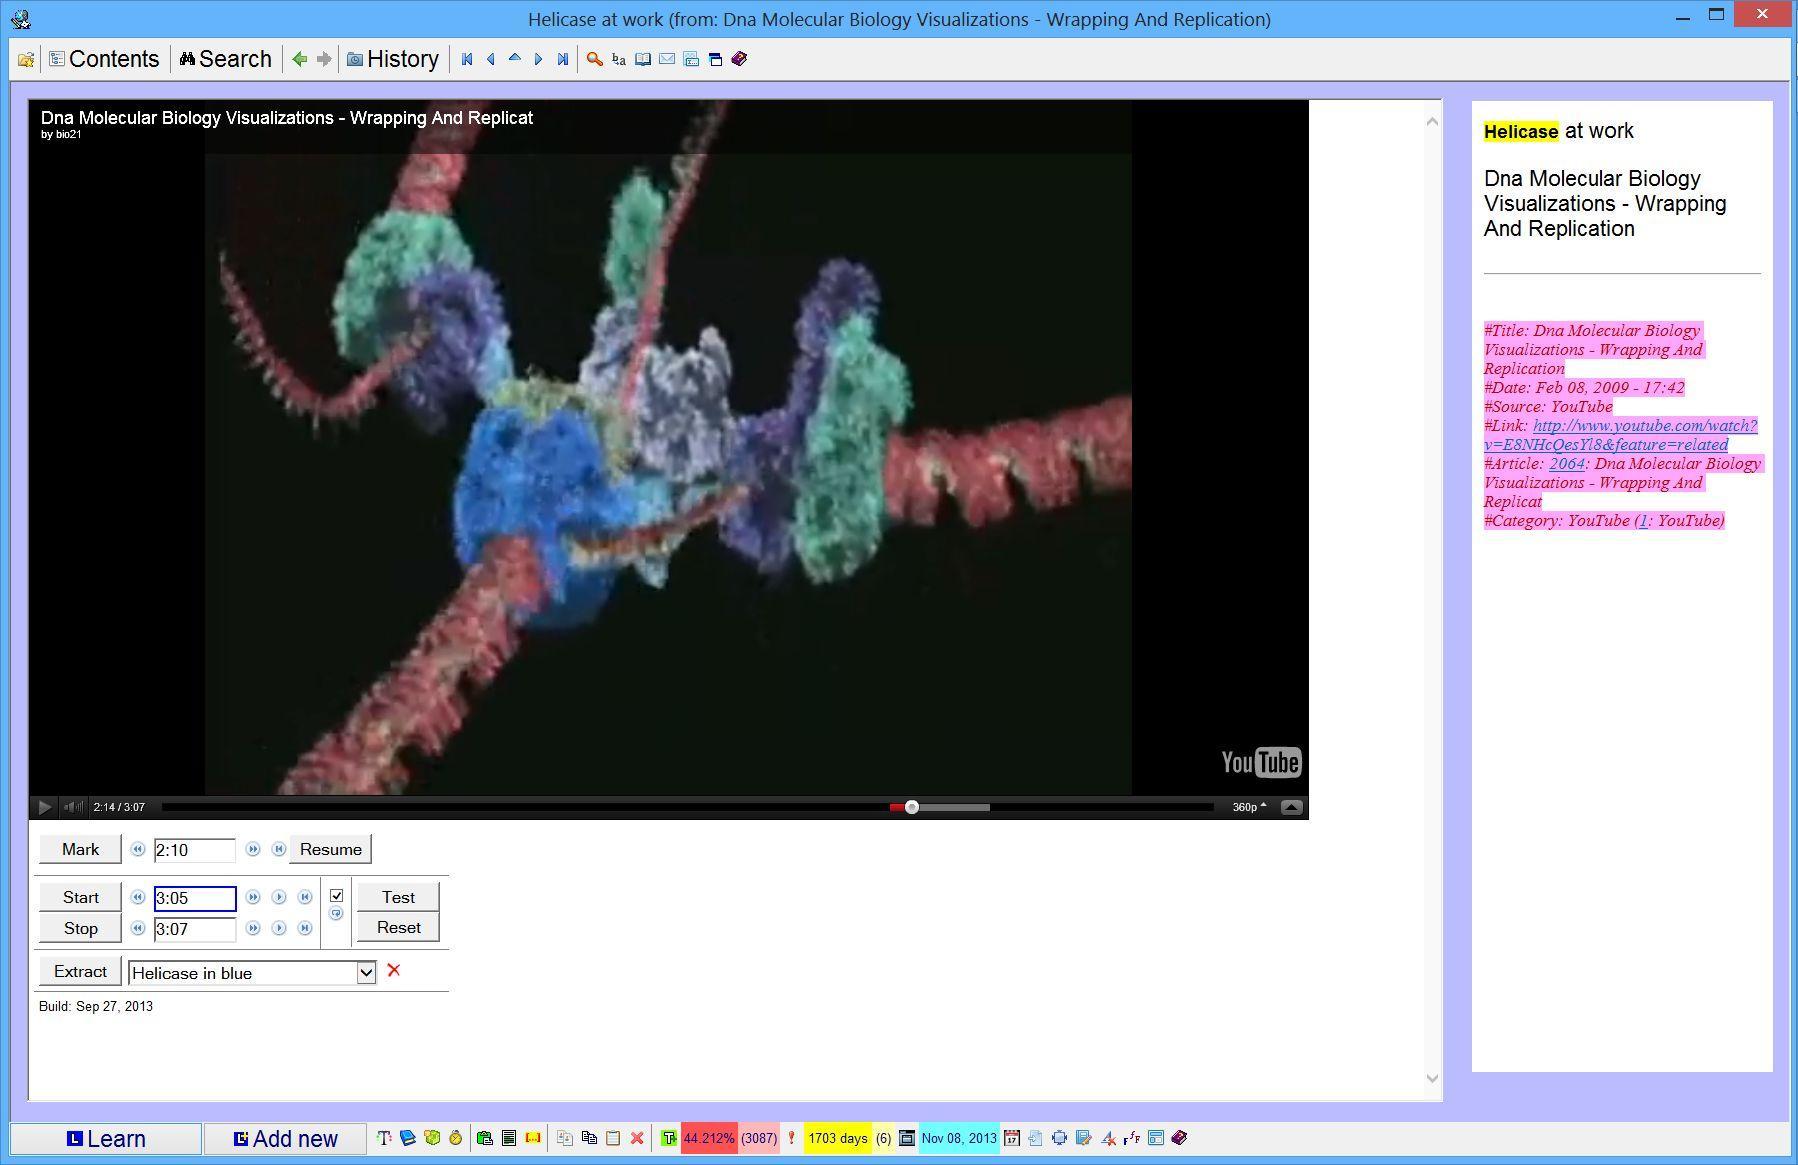Jump to the first element navigation icon
This screenshot has height=1165, width=1798.
point(466,59)
